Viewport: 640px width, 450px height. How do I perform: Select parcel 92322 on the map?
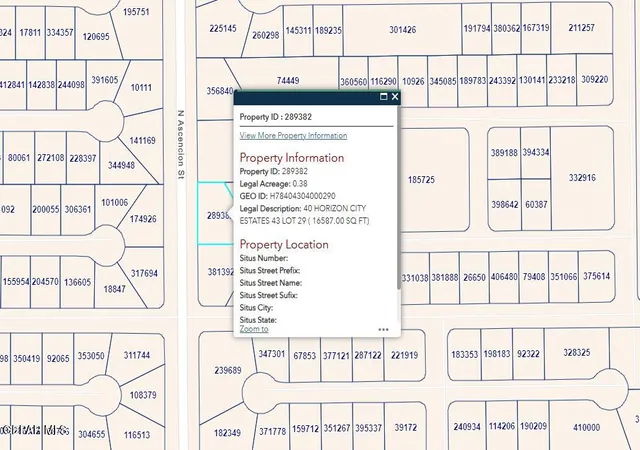tap(528, 353)
